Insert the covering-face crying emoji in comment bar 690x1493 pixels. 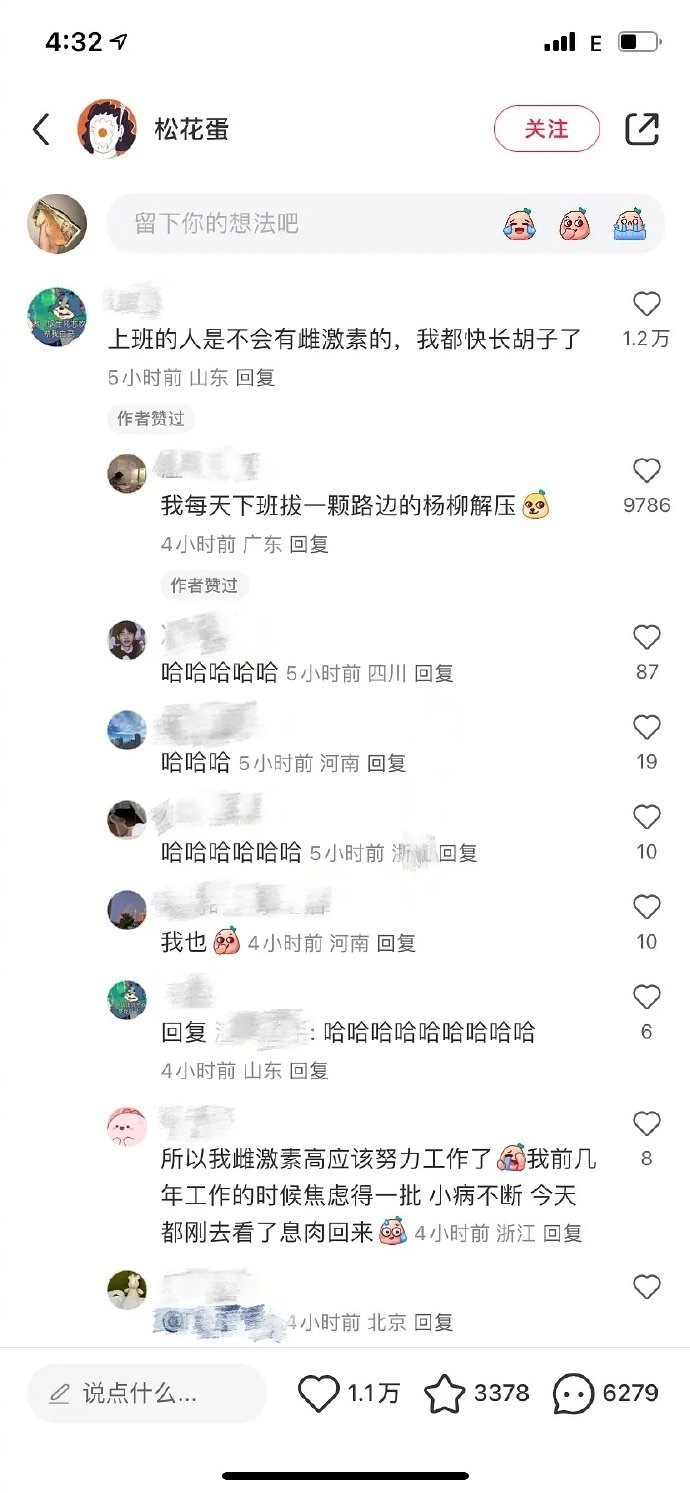pos(630,223)
